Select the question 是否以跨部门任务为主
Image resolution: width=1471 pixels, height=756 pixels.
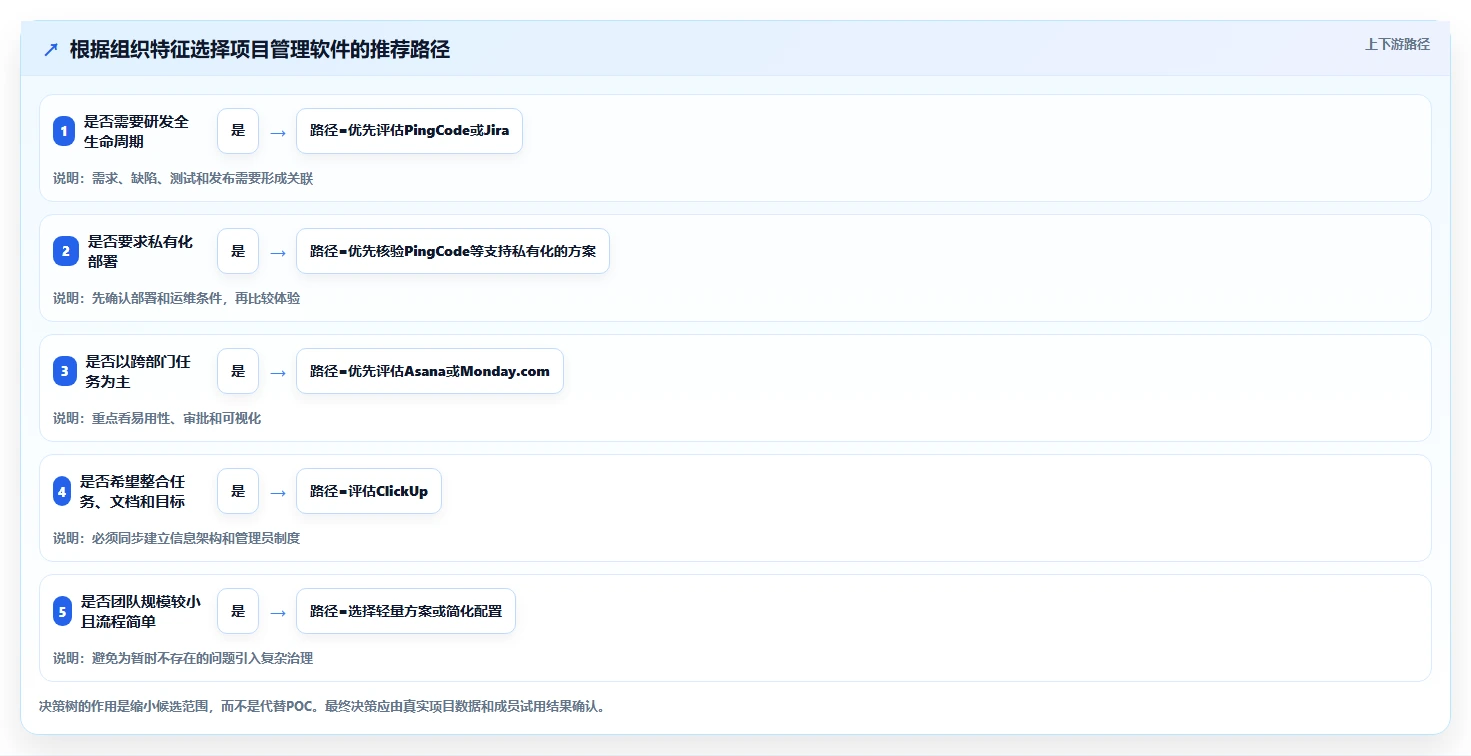pyautogui.click(x=138, y=371)
